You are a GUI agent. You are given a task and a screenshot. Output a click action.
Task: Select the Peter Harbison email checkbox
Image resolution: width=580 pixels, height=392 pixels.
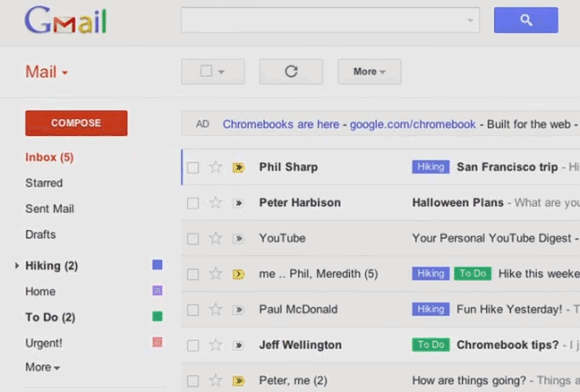(193, 203)
